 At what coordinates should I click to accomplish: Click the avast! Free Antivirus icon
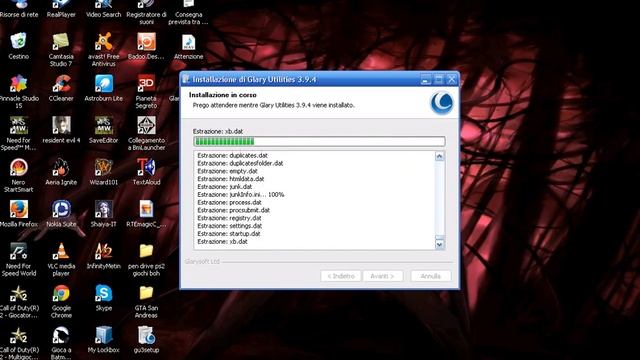pos(104,42)
